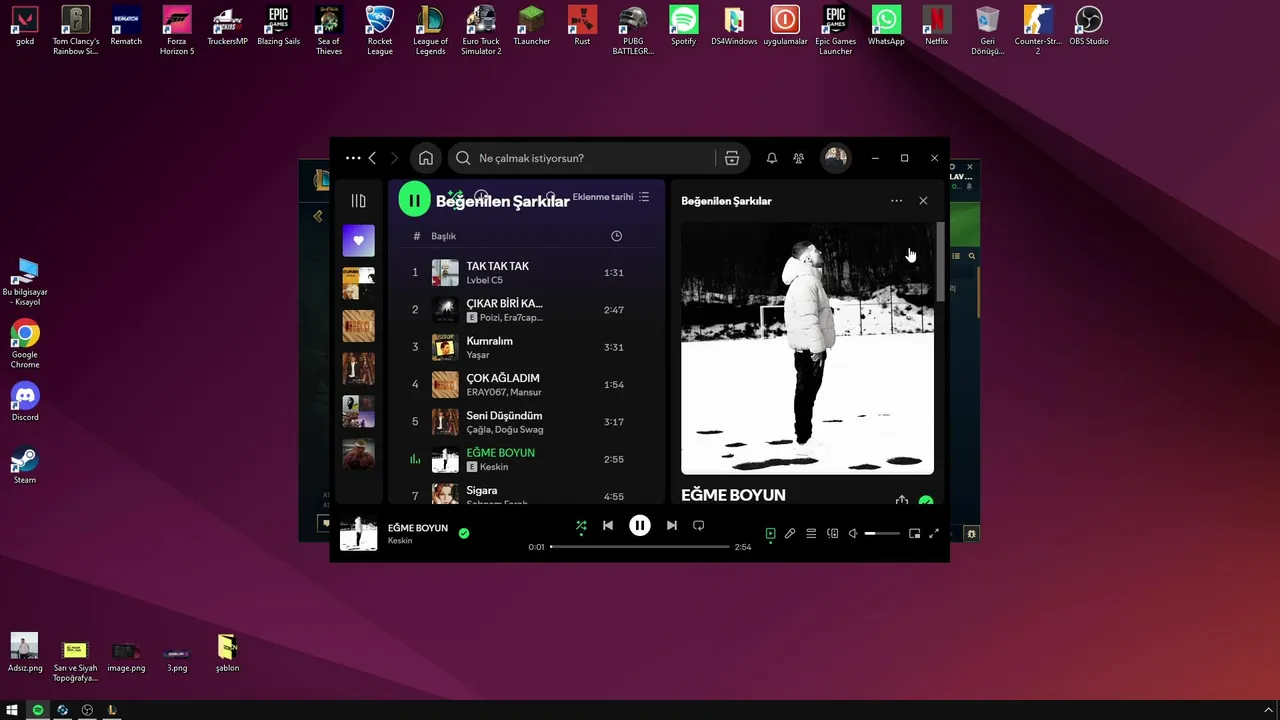The height and width of the screenshot is (720, 1280).
Task: Open the Steam desktop shortcut
Action: click(25, 465)
